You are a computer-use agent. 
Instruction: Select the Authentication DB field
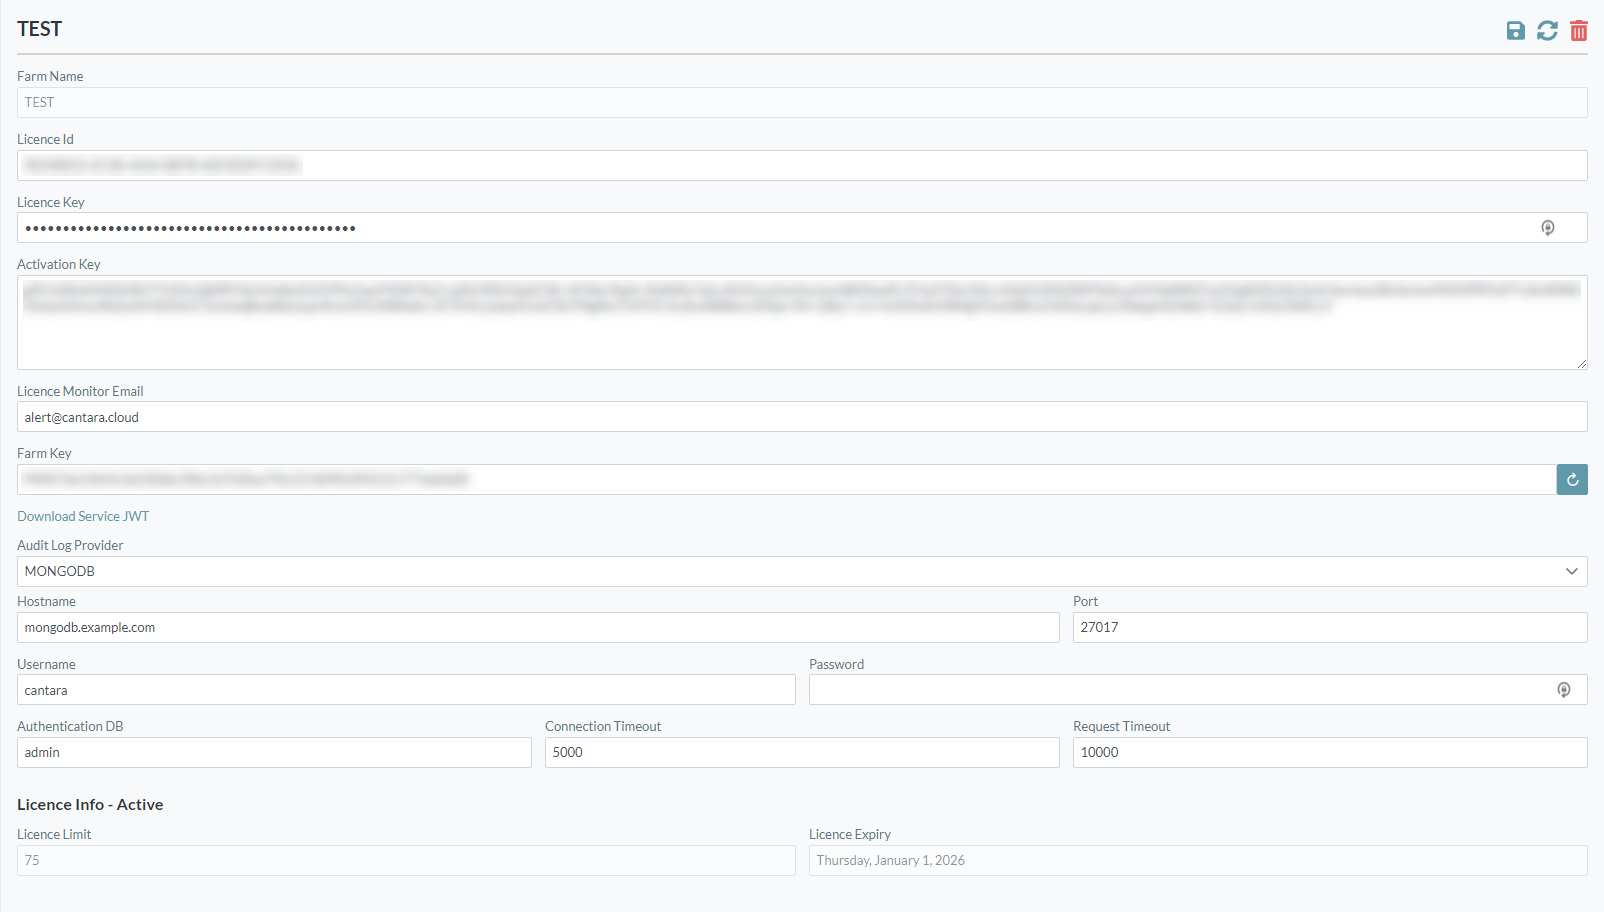point(274,752)
